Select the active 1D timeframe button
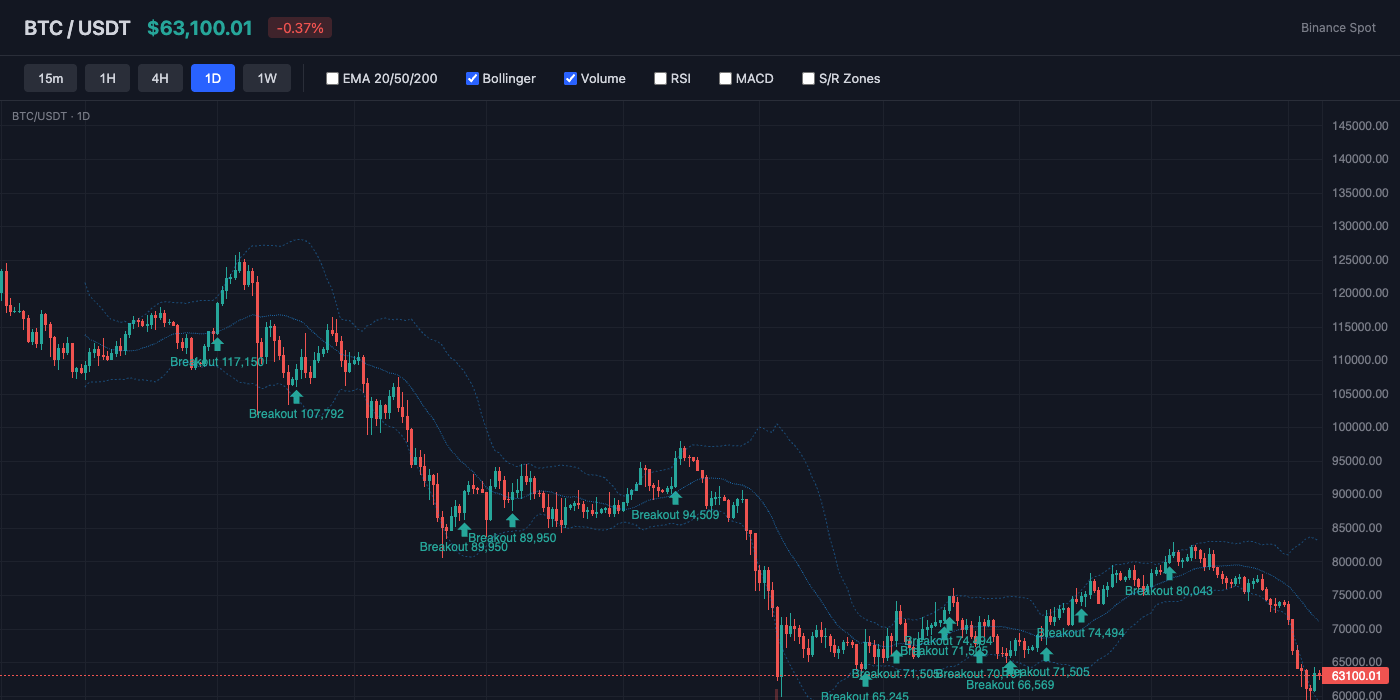Screen dimensions: 1400x700 point(213,78)
